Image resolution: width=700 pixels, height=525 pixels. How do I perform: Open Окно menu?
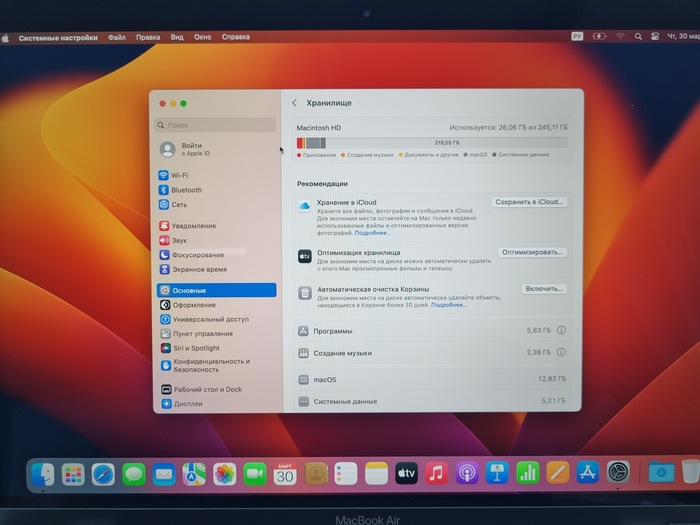(x=203, y=37)
